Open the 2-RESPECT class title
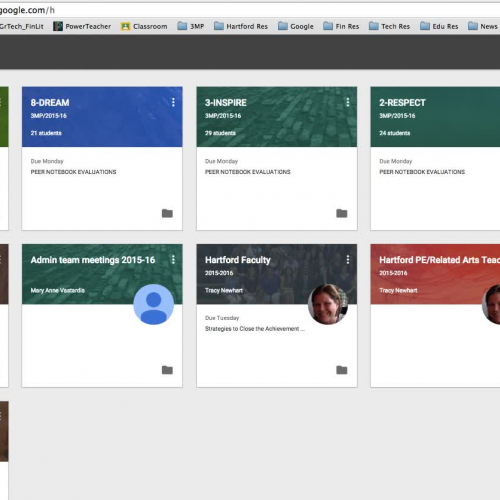Viewport: 500px width, 500px height. pos(402,103)
